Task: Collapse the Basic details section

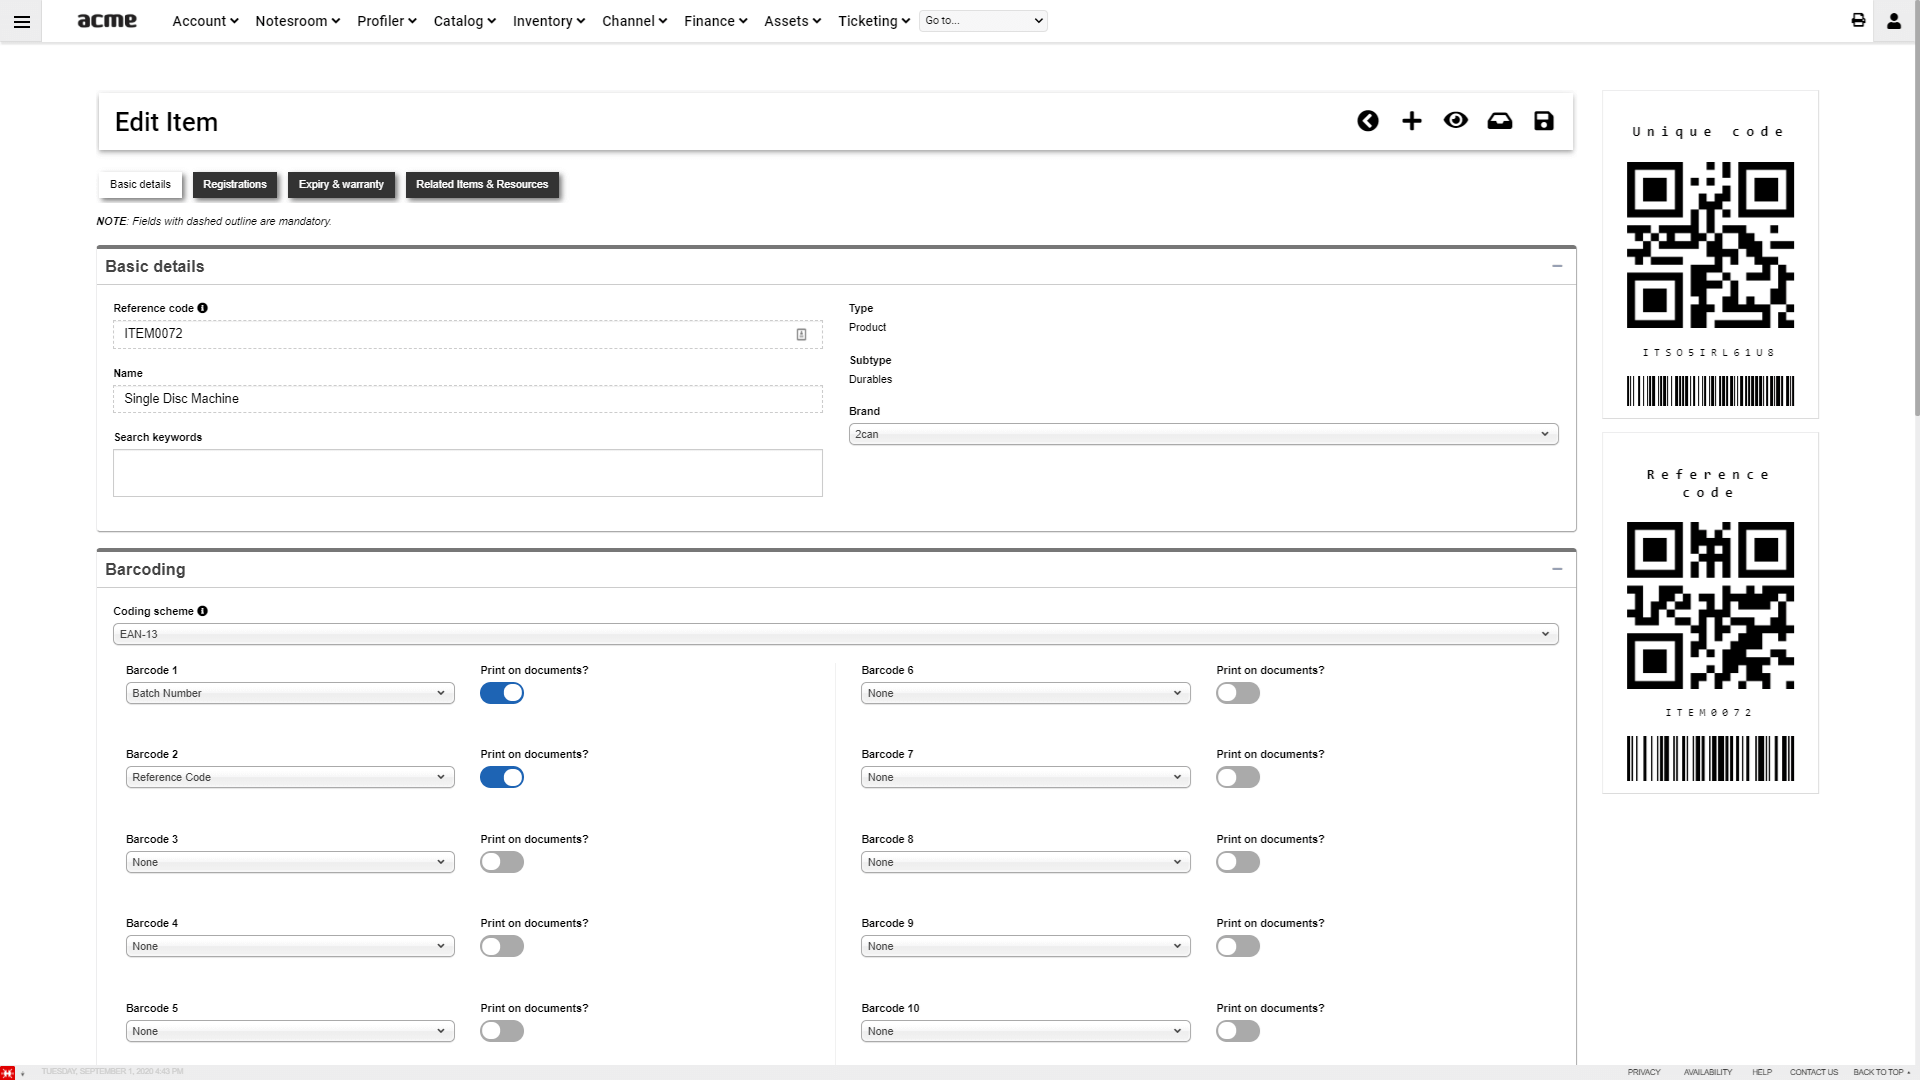Action: [x=1557, y=266]
